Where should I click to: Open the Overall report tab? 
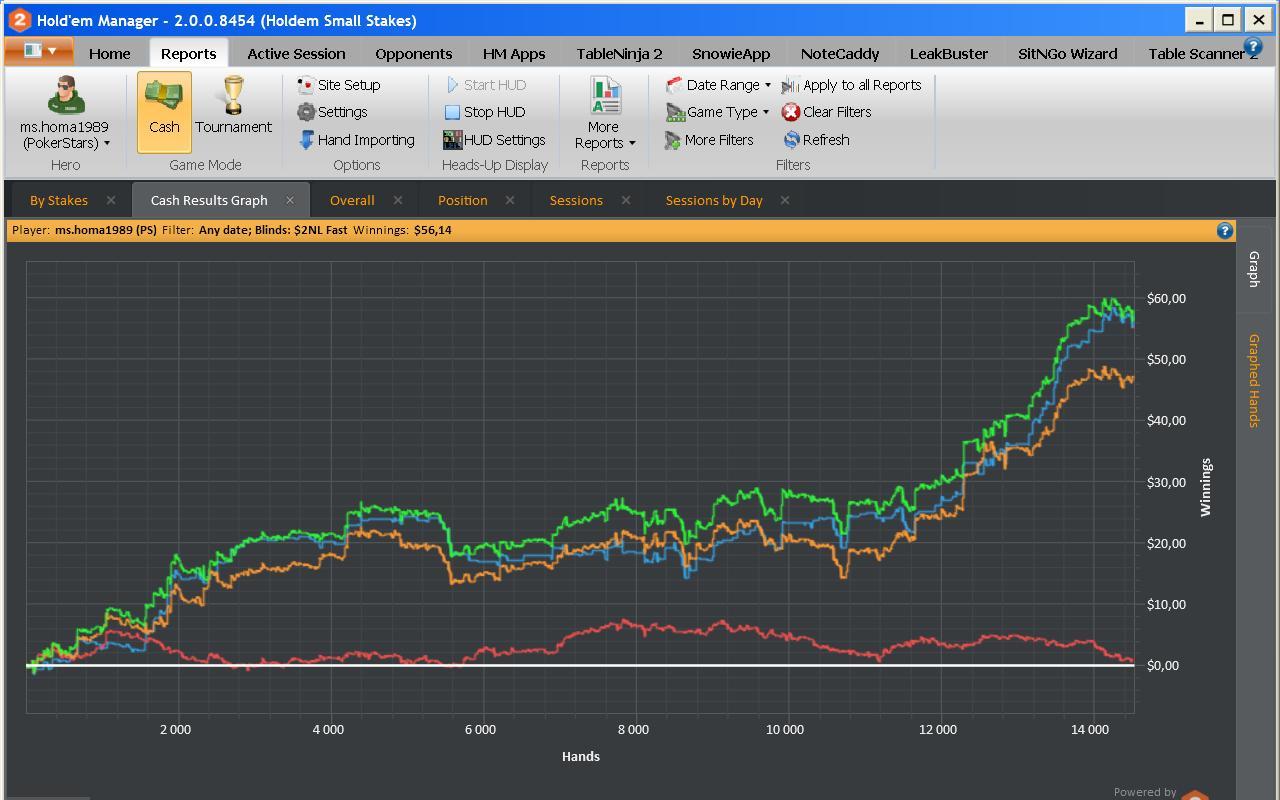(352, 200)
